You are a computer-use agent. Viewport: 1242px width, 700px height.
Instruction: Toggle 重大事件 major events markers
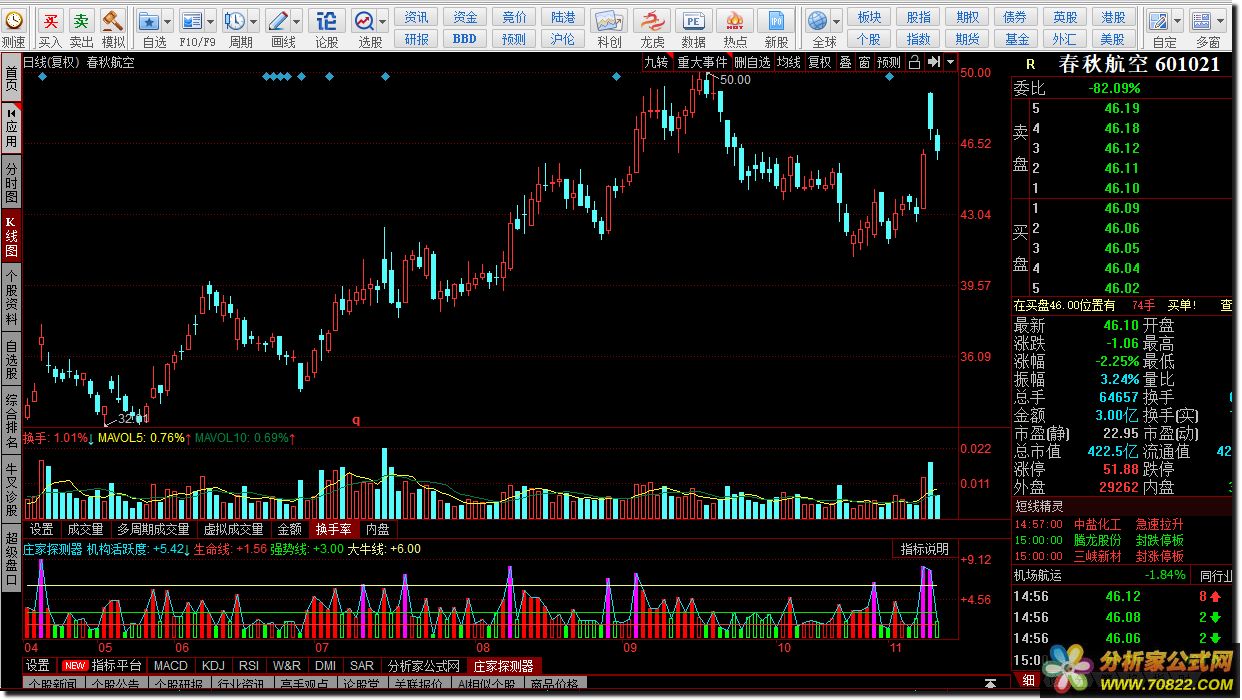click(x=703, y=62)
